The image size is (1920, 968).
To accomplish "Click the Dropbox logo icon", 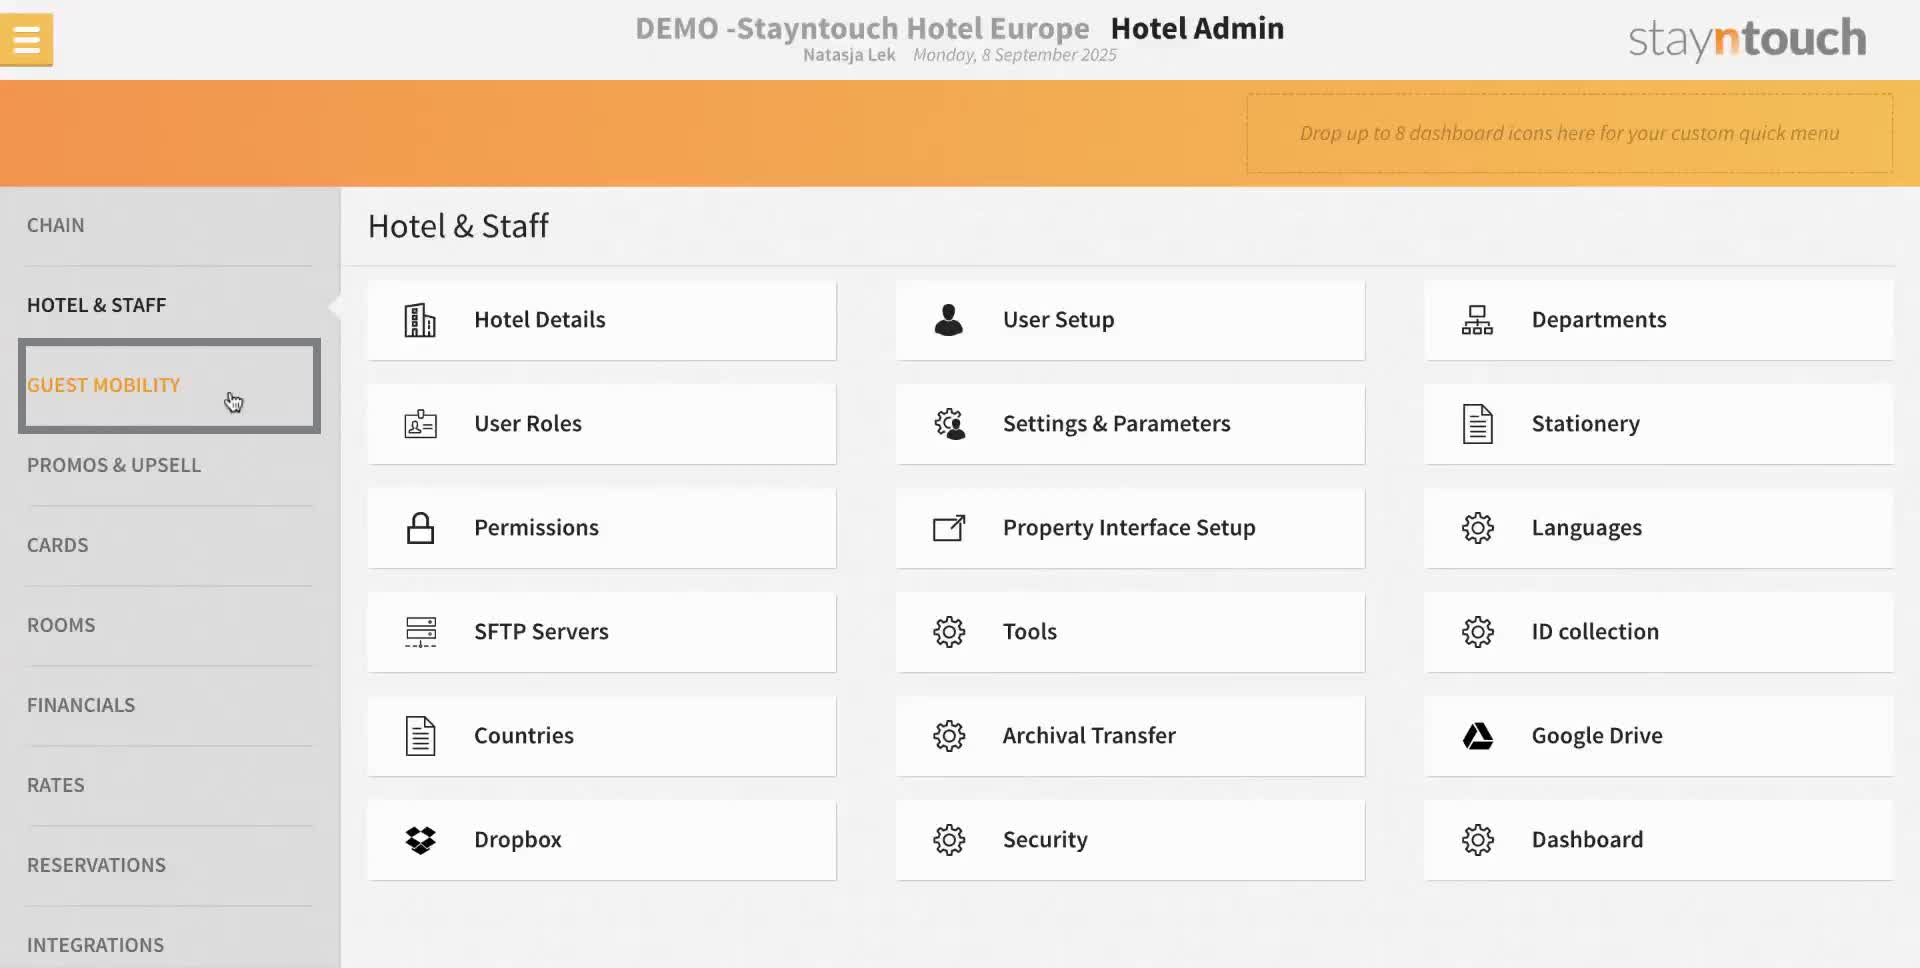I will point(419,840).
